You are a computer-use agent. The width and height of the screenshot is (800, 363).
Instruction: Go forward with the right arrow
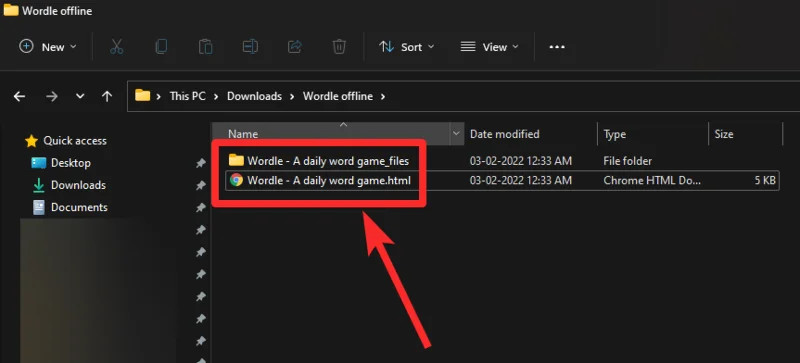click(52, 96)
